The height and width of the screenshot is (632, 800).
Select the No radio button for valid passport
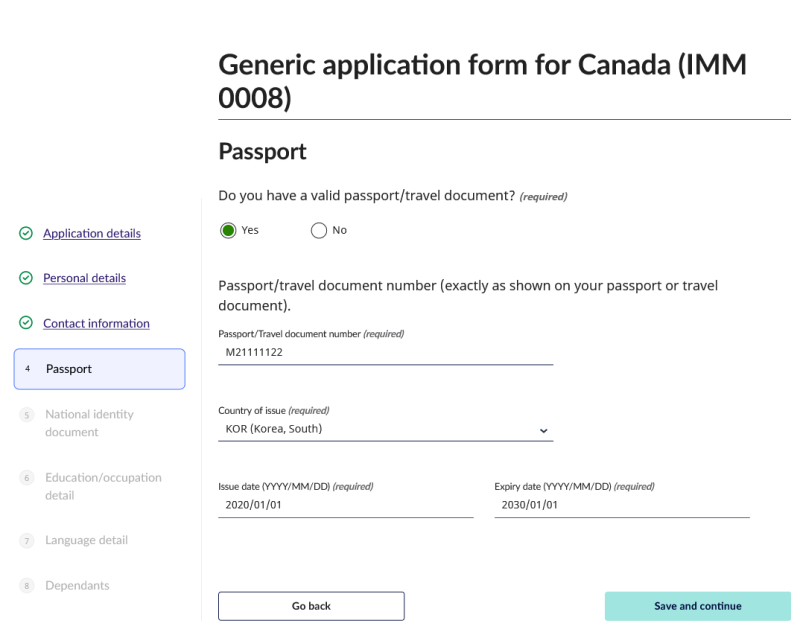coord(319,230)
